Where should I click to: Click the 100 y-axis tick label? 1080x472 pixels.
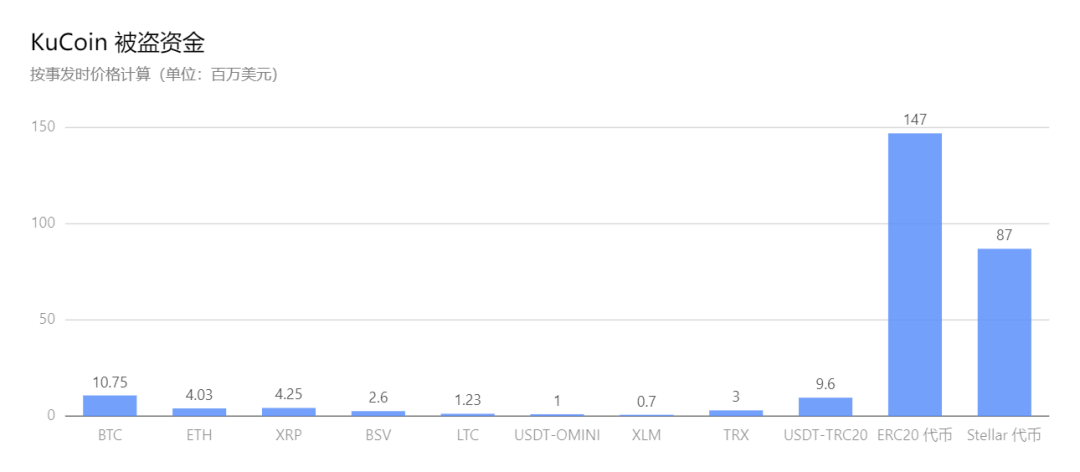coord(43,223)
